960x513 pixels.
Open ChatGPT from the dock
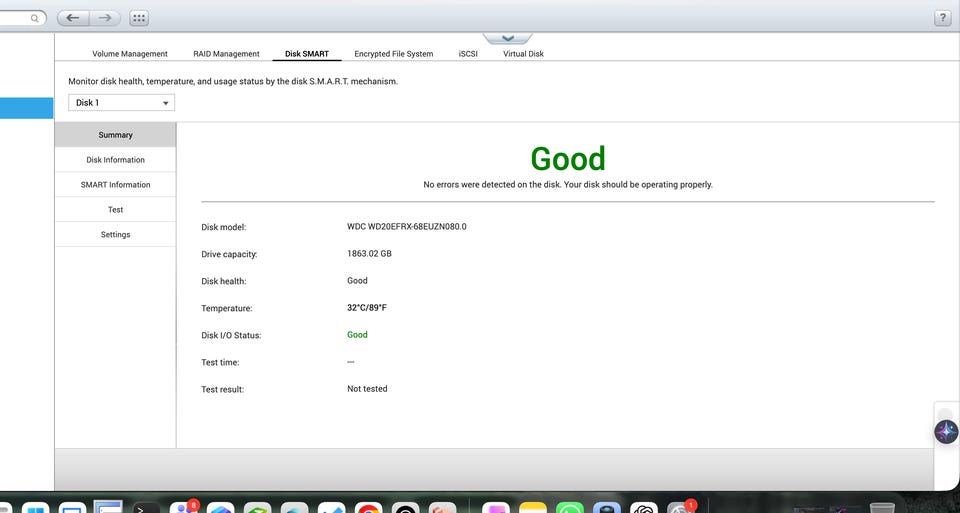(x=644, y=507)
